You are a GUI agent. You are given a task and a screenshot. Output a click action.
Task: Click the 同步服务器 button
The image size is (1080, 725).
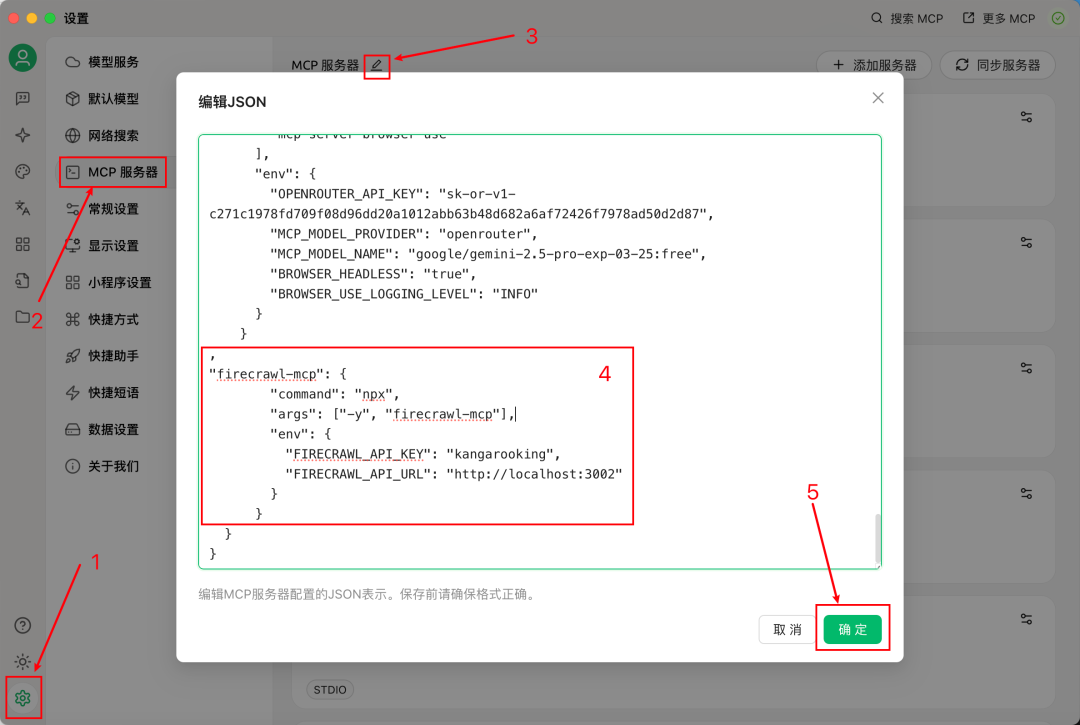(x=997, y=65)
